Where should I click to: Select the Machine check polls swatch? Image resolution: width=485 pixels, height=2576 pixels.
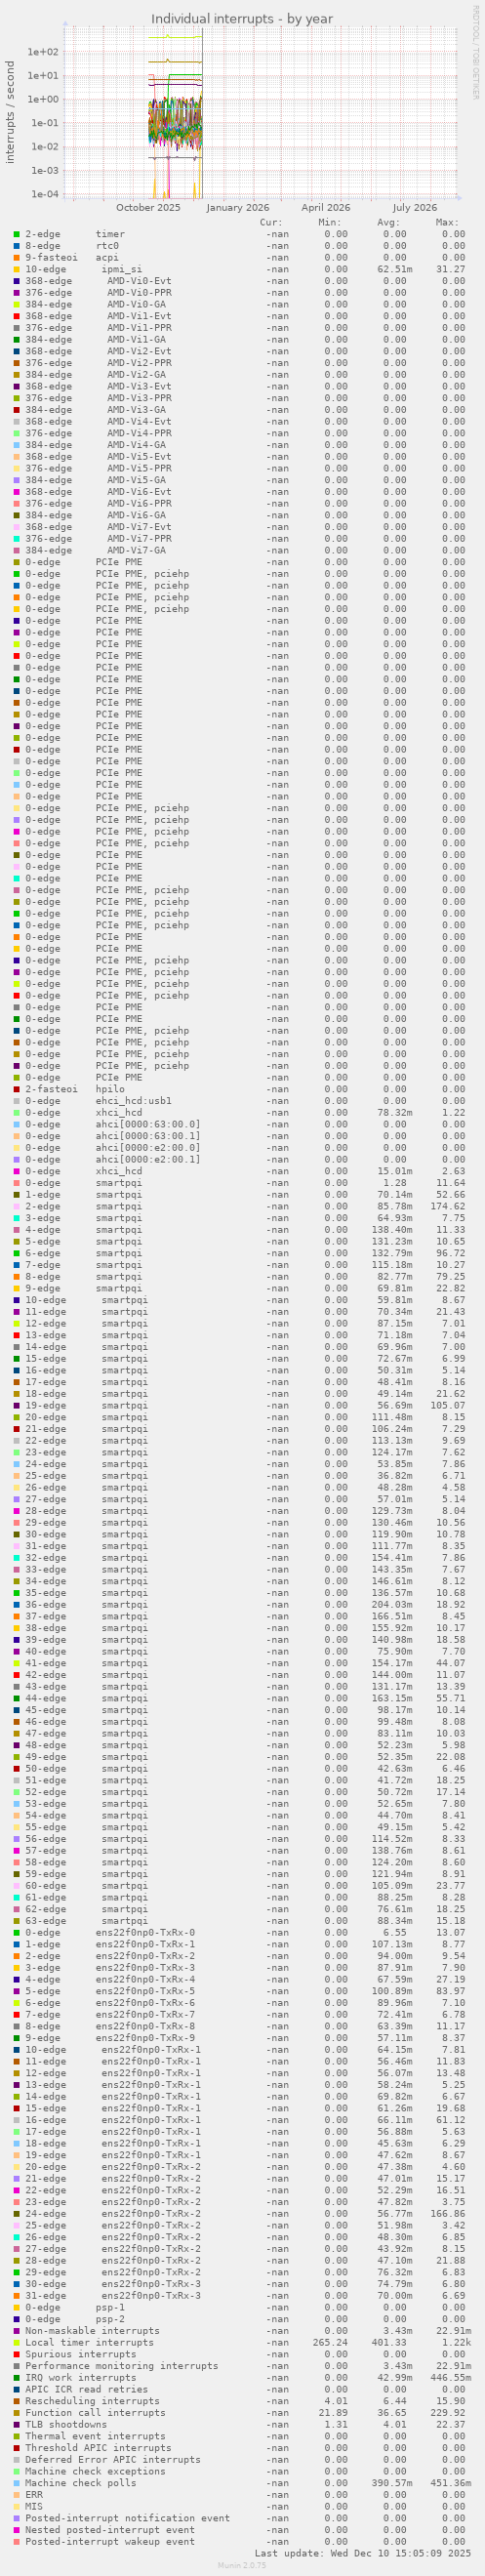(16, 2484)
